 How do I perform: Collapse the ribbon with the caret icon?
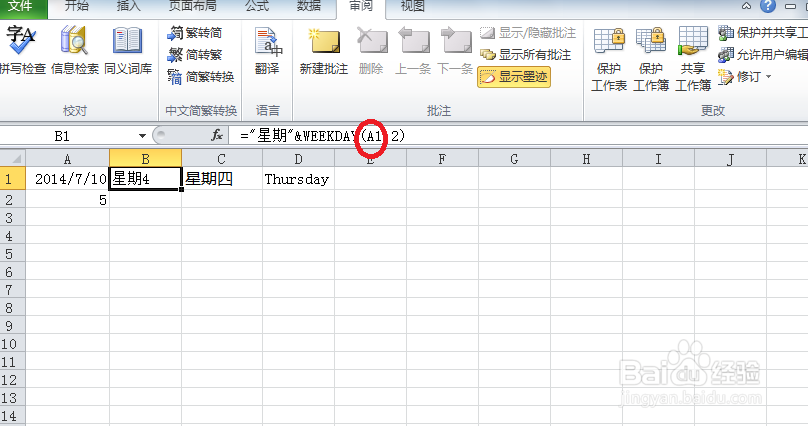pyautogui.click(x=746, y=6)
